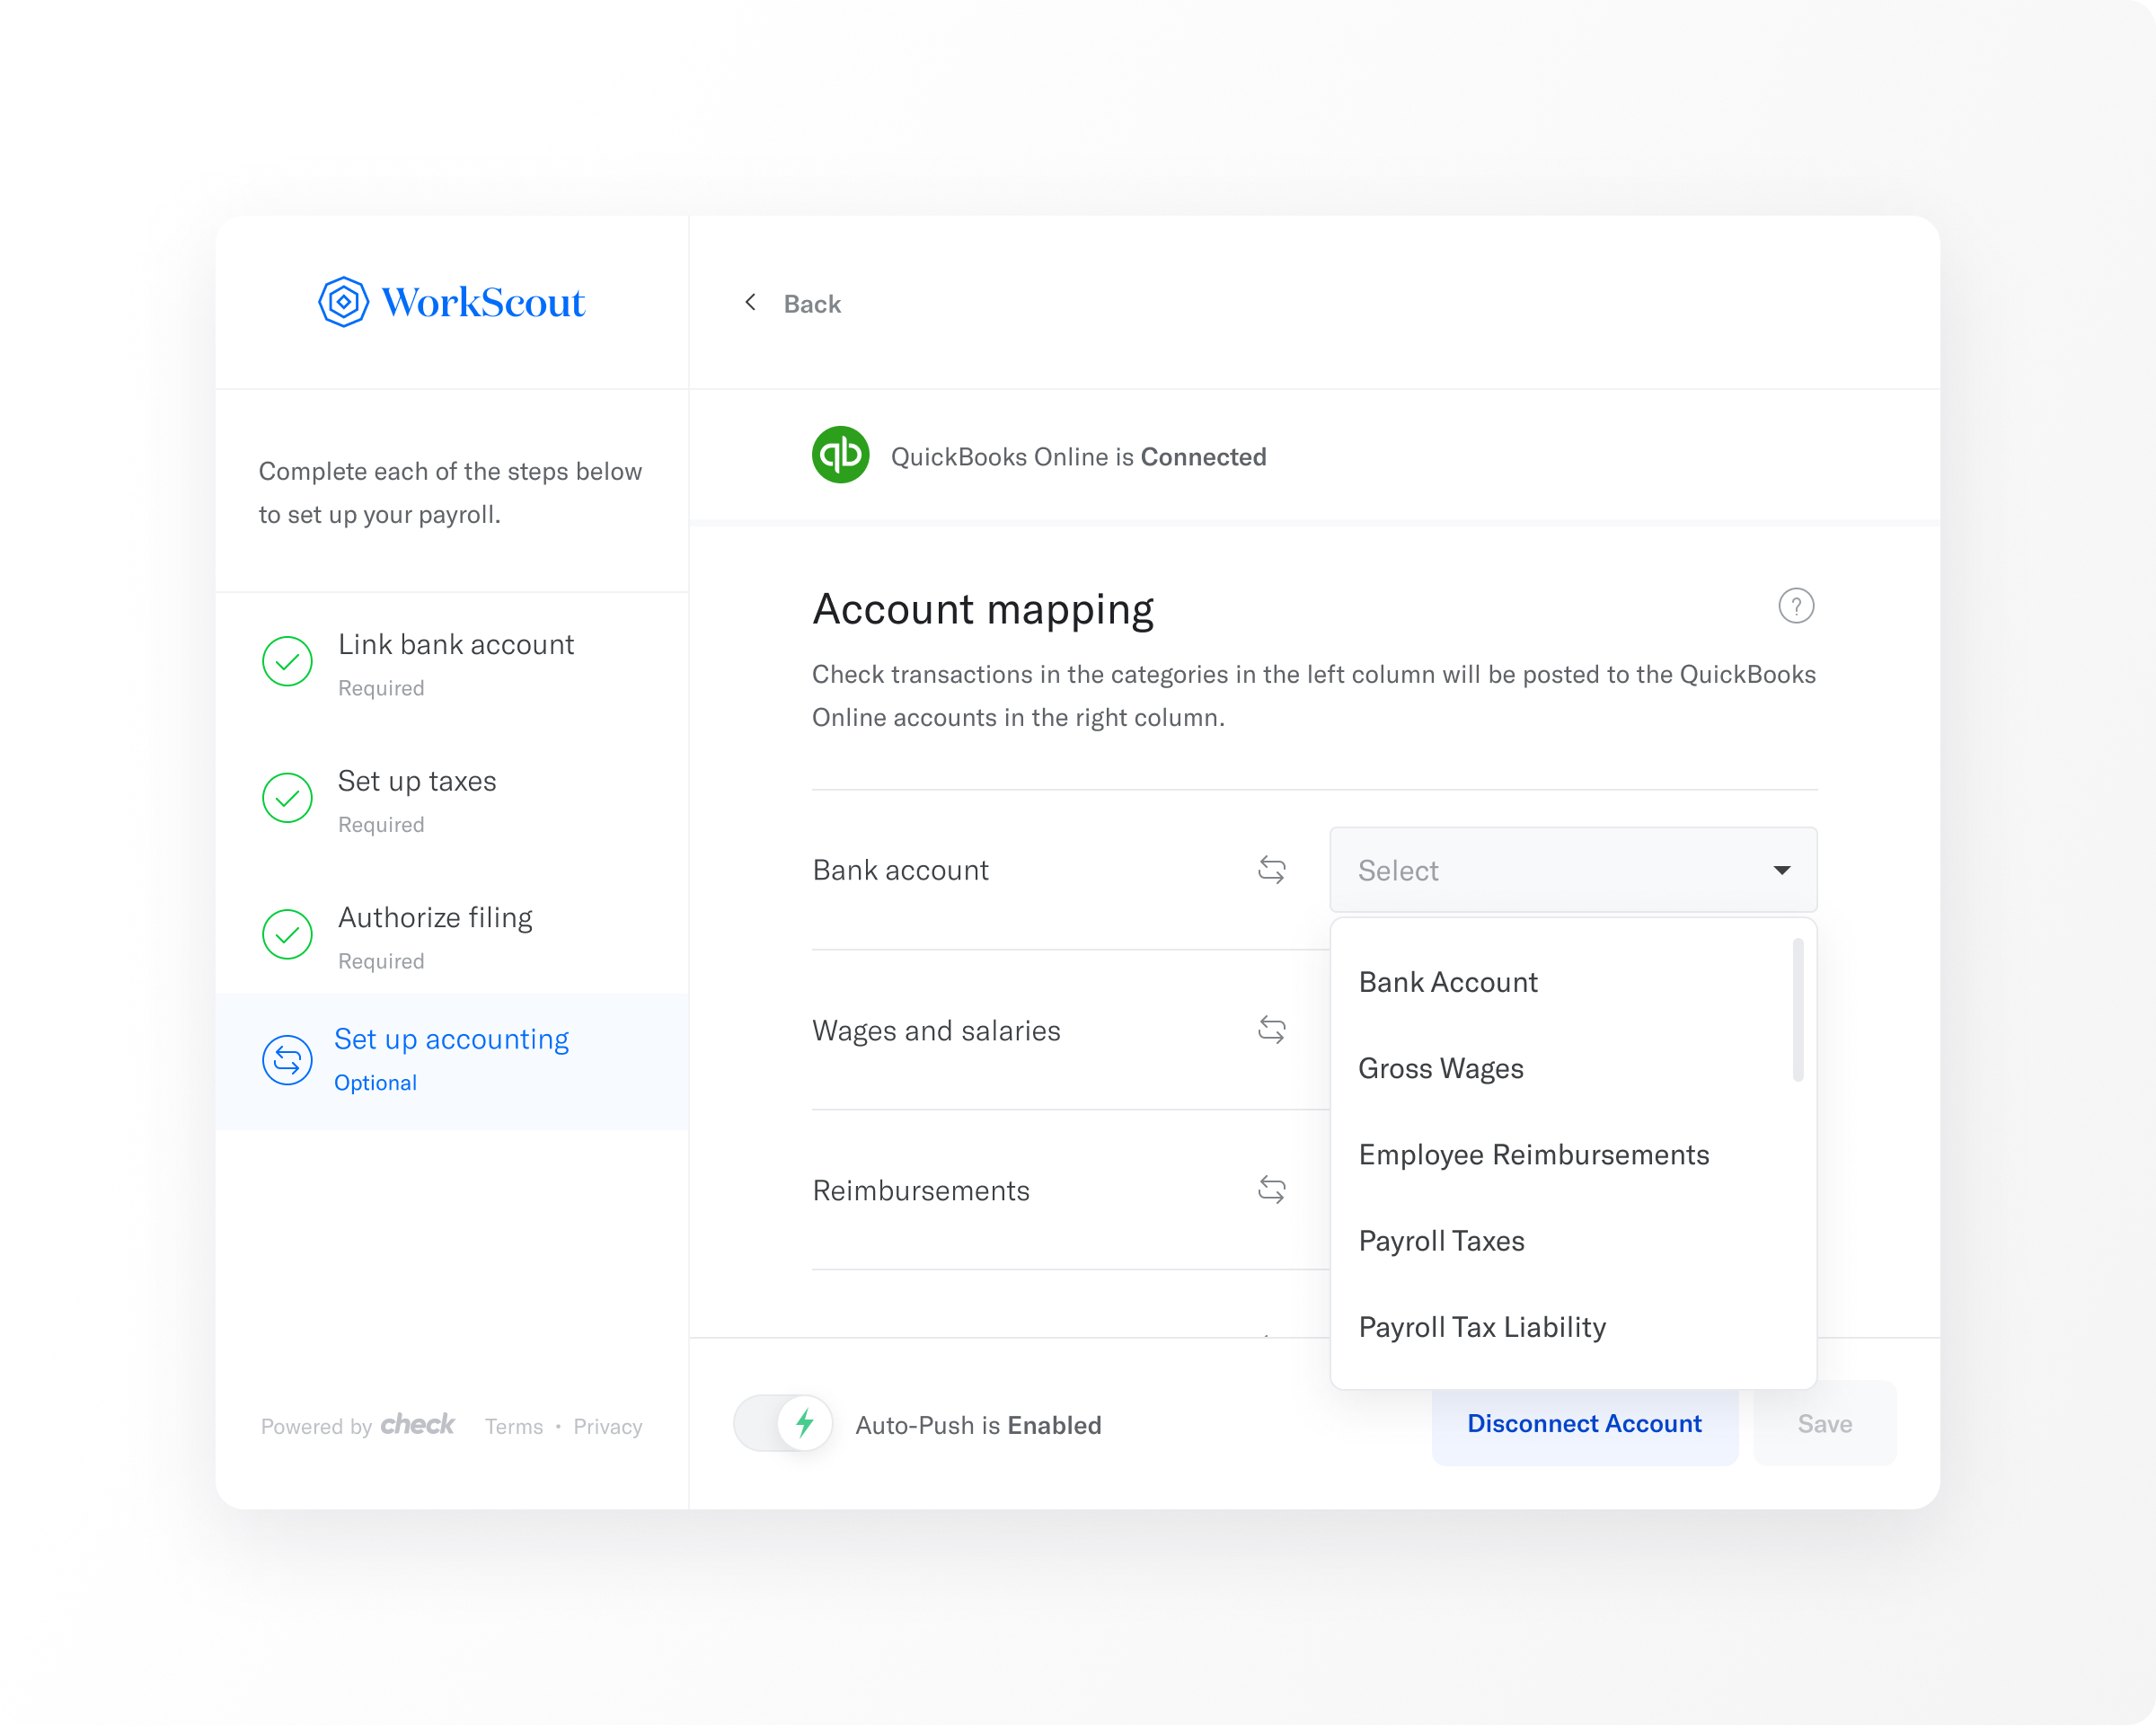Disable the Auto-Push toggle switch
This screenshot has width=2156, height=1725.
click(x=784, y=1424)
